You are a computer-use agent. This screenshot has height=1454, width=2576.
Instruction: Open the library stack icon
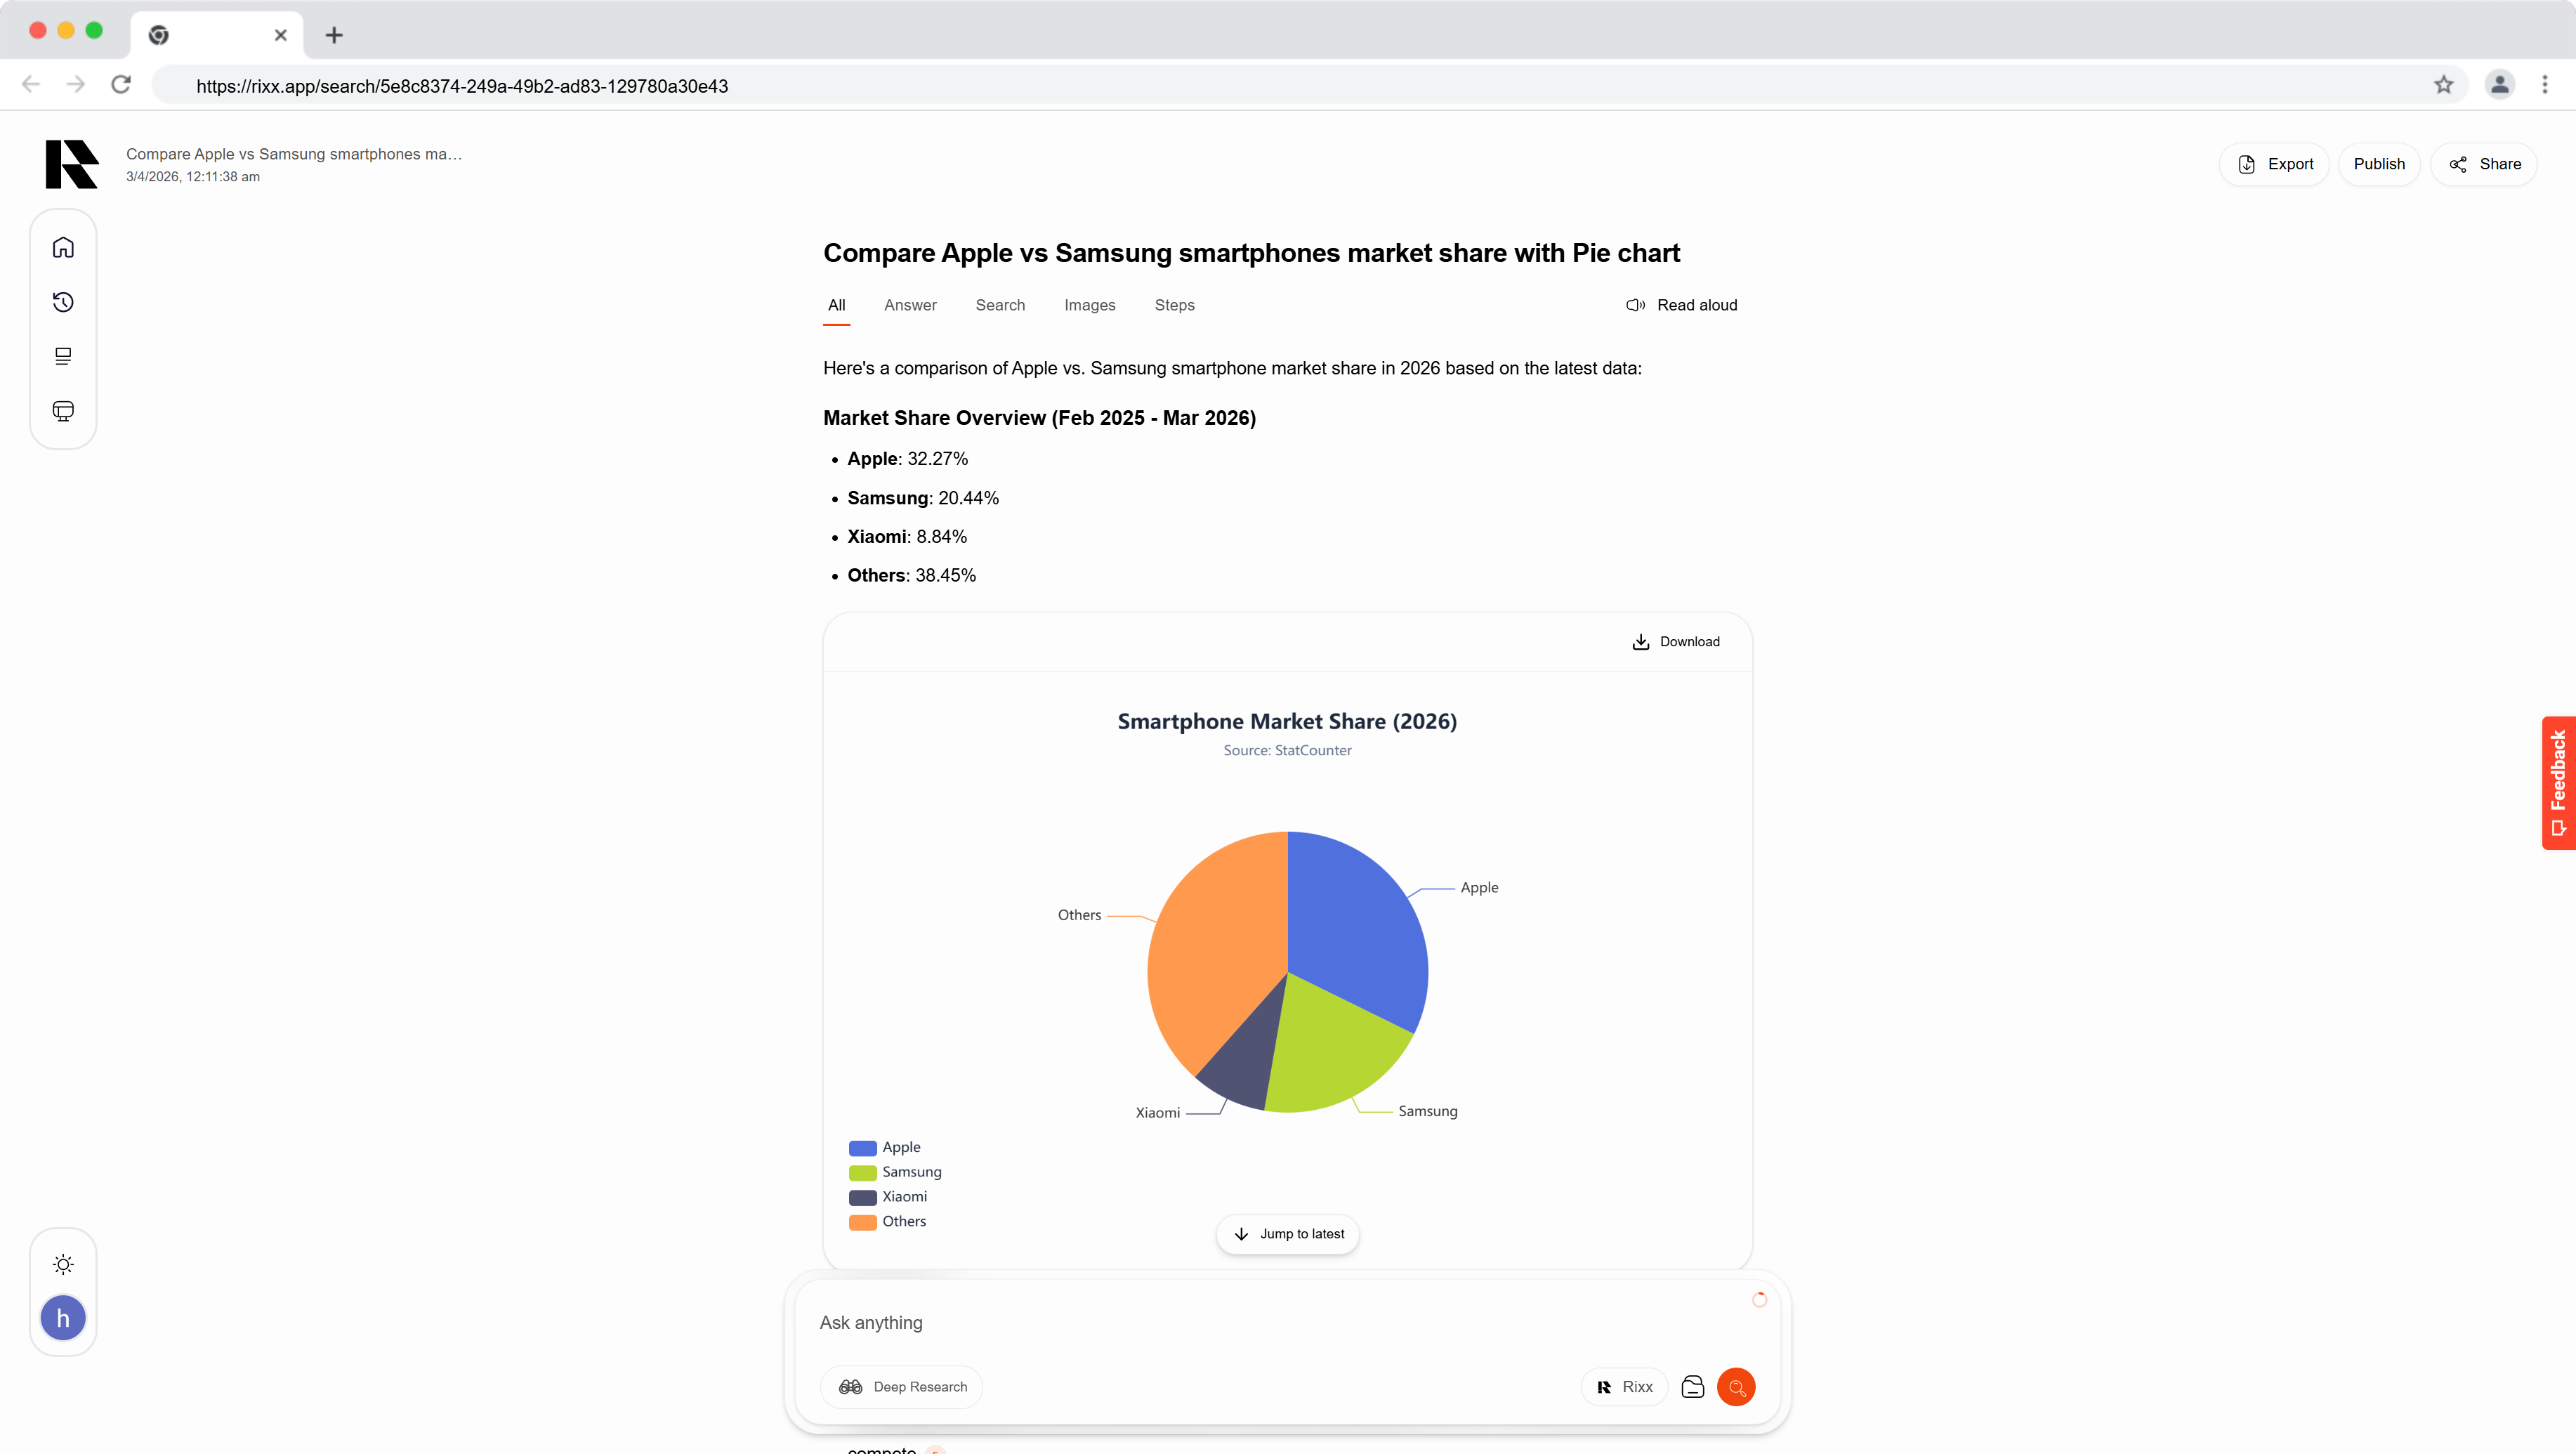pyautogui.click(x=63, y=356)
